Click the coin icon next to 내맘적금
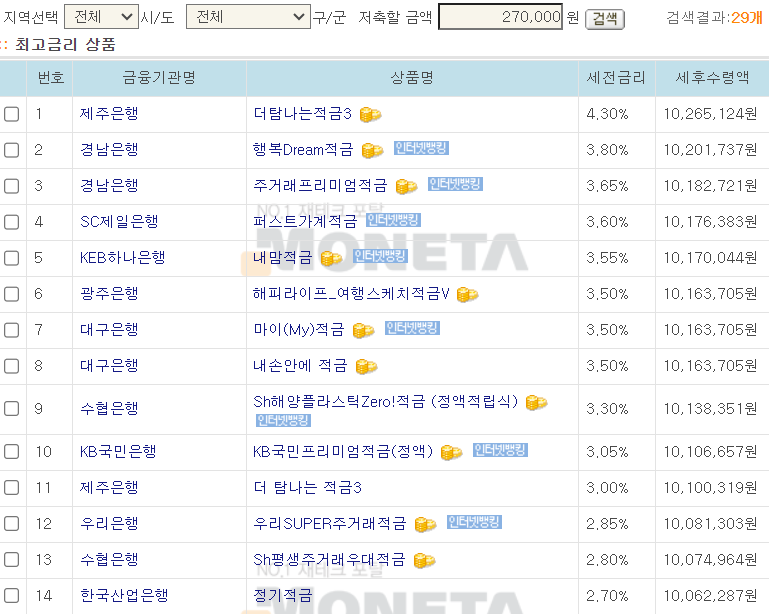This screenshot has width=769, height=614. 331,258
